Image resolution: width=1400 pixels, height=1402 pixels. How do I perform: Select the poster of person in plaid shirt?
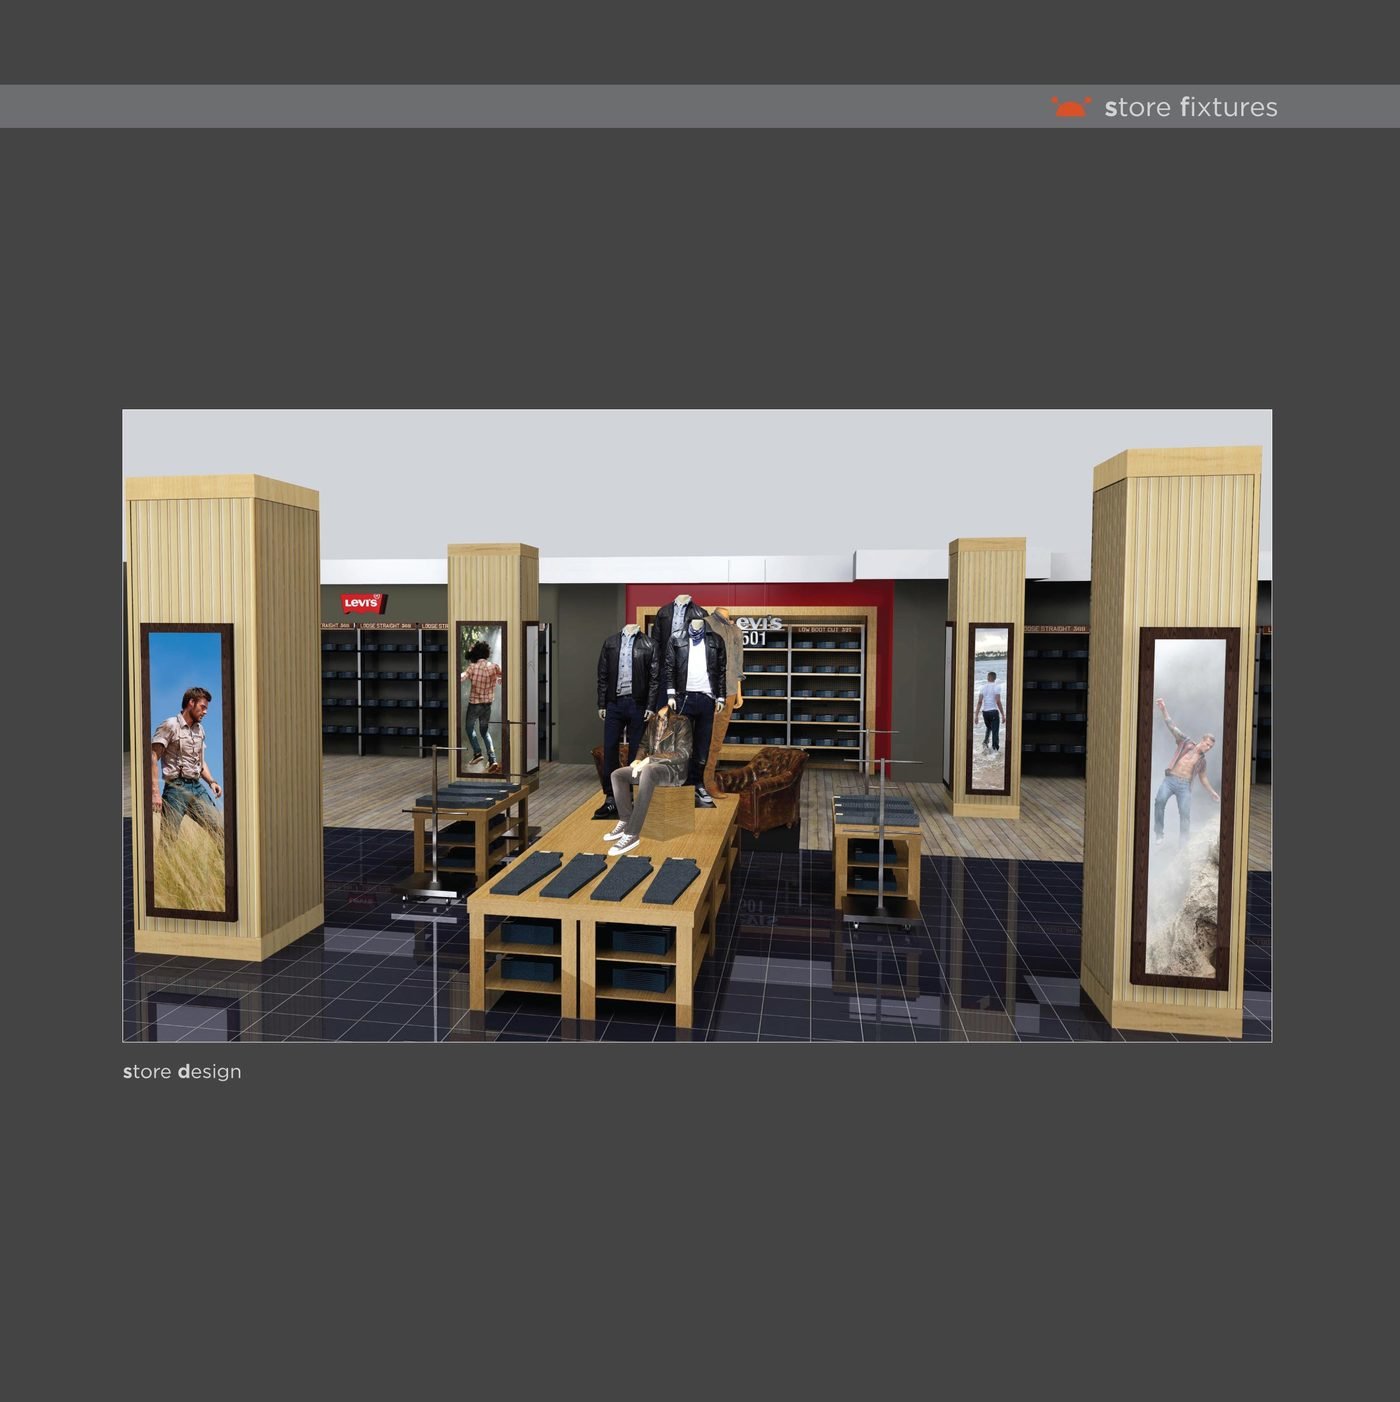[482, 698]
